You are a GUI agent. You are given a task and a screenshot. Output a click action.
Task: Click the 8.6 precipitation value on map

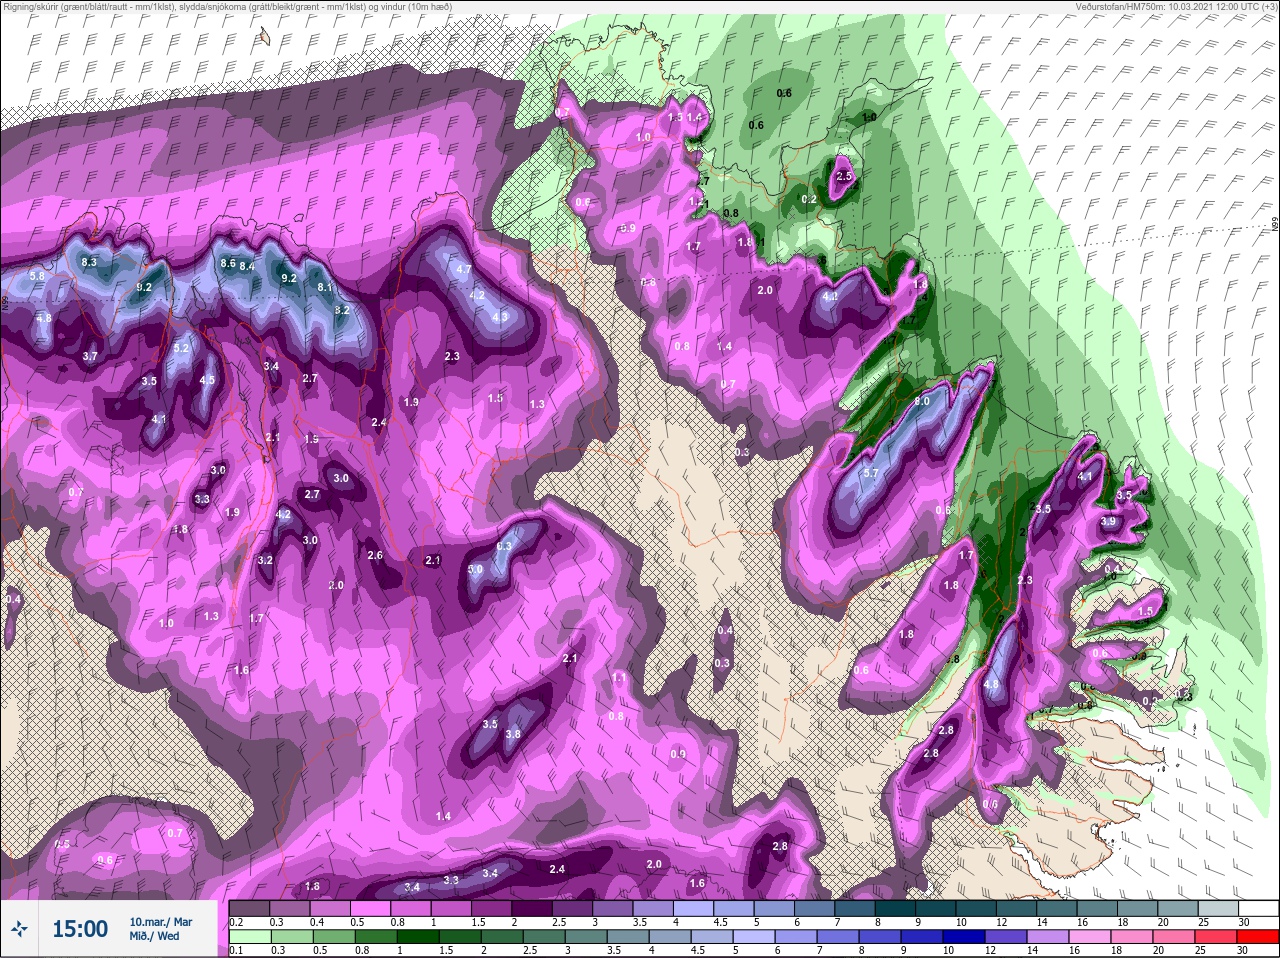228,263
